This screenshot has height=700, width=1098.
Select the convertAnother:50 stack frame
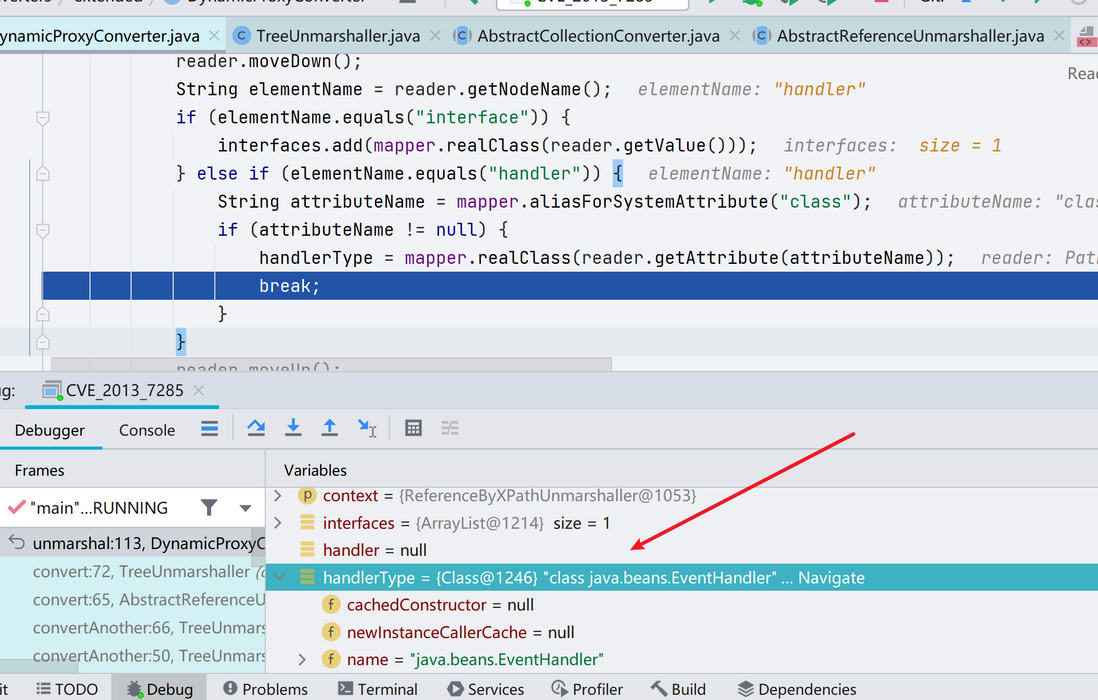132,655
